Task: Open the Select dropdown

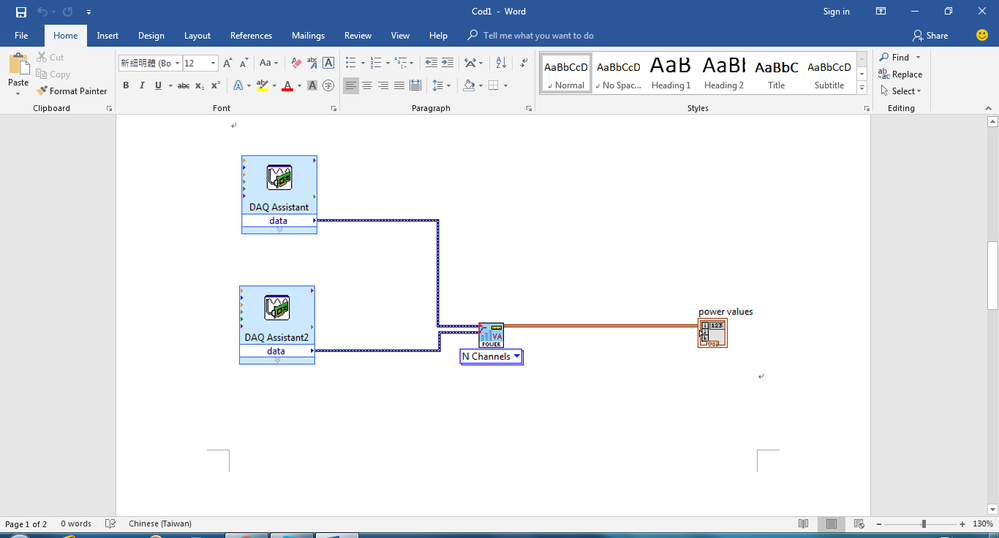Action: (900, 91)
